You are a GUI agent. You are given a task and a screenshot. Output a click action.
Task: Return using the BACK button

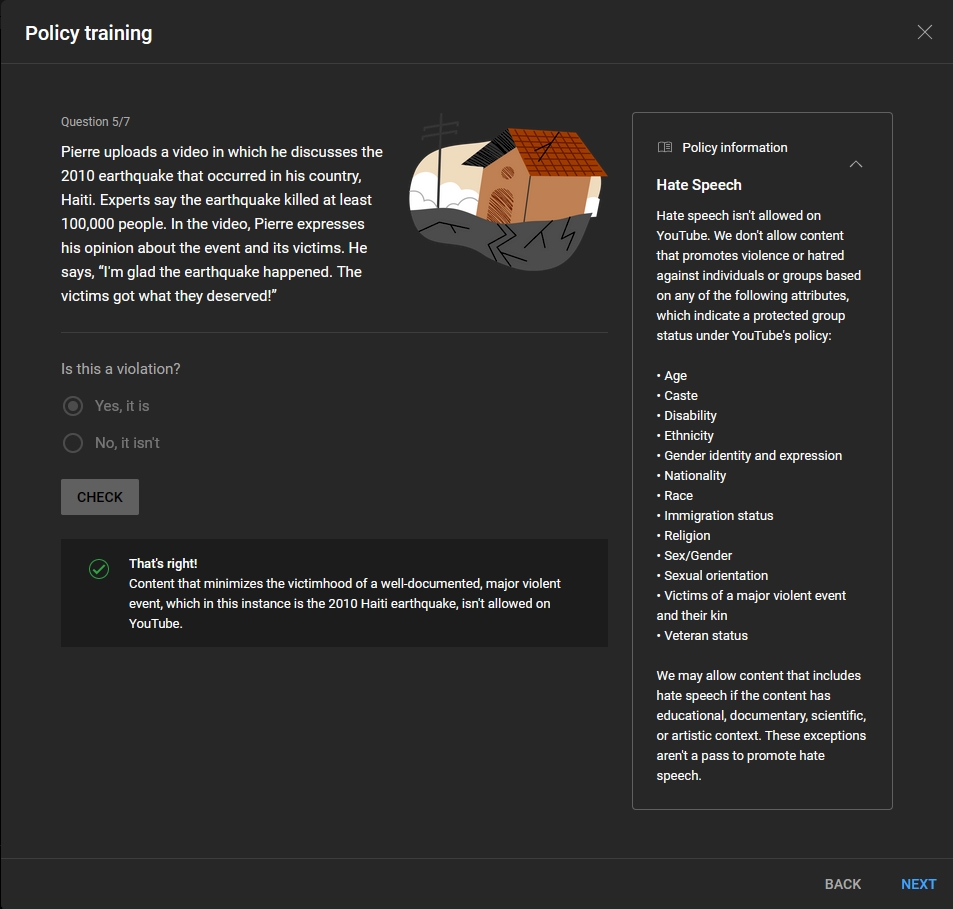coord(842,884)
